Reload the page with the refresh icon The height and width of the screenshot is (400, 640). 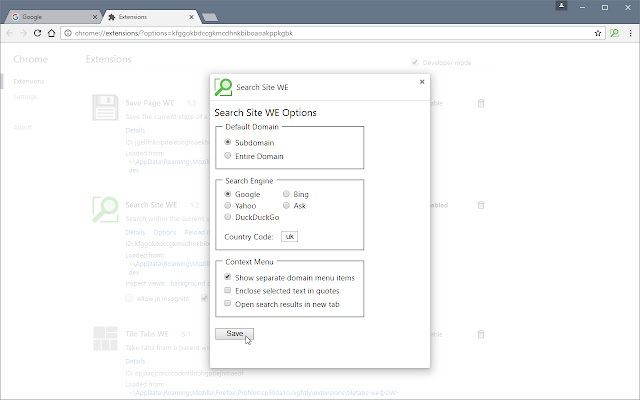(37, 33)
